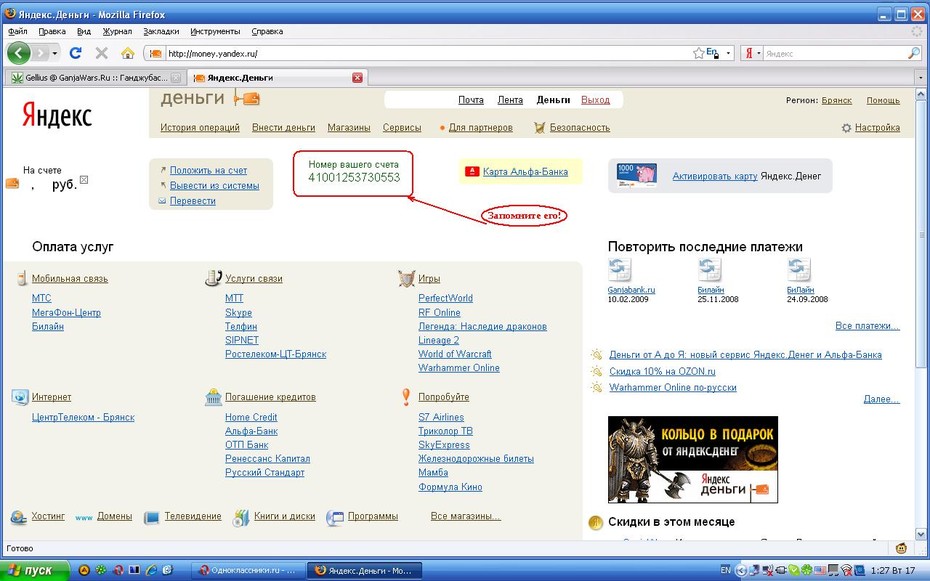Image resolution: width=930 pixels, height=581 pixels.
Task: Open the Файл menu
Action: 18,31
